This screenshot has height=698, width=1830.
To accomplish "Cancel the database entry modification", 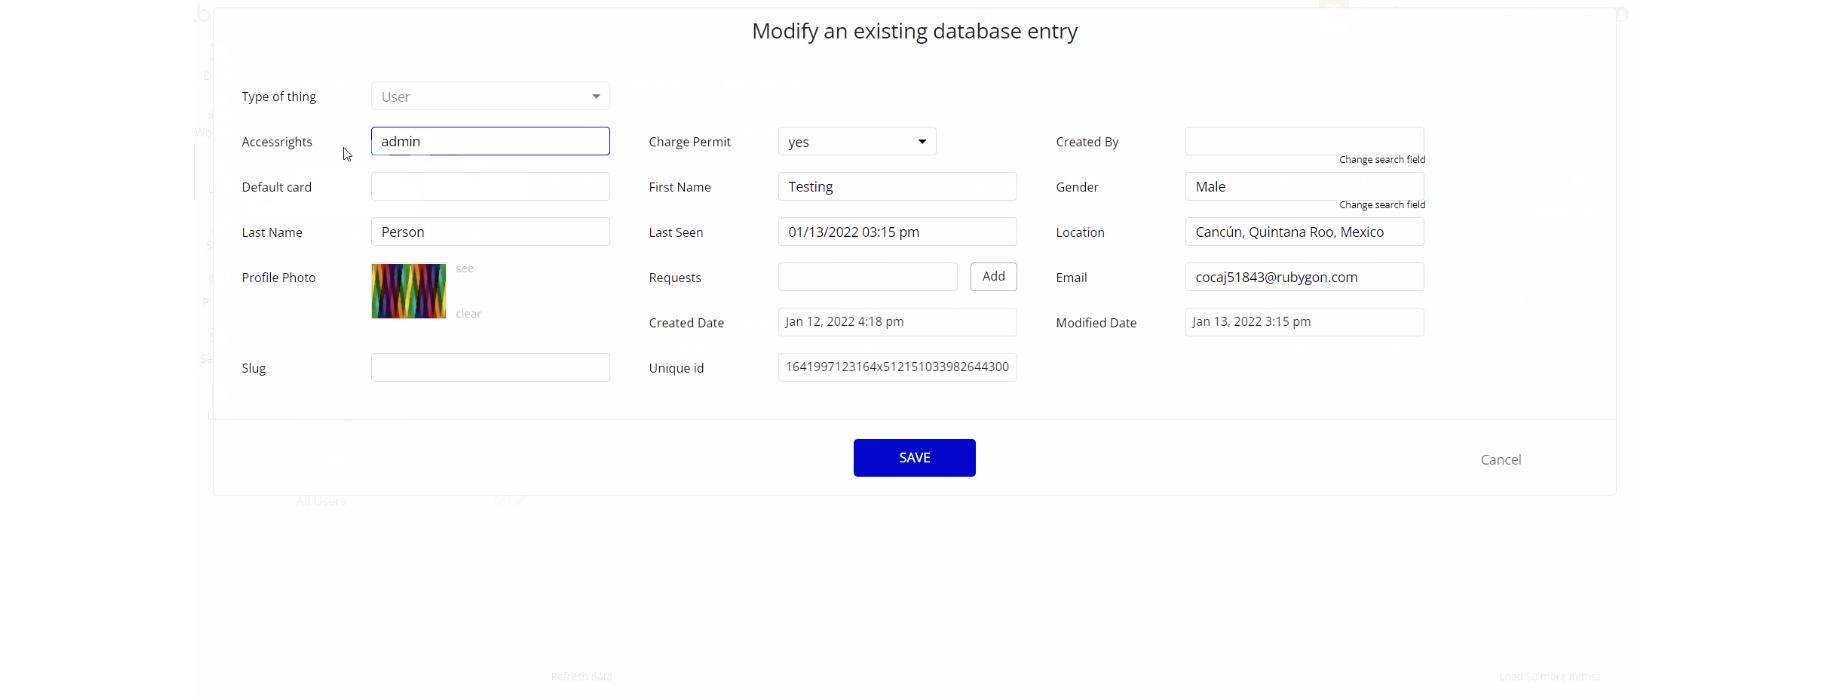I will tap(1500, 460).
